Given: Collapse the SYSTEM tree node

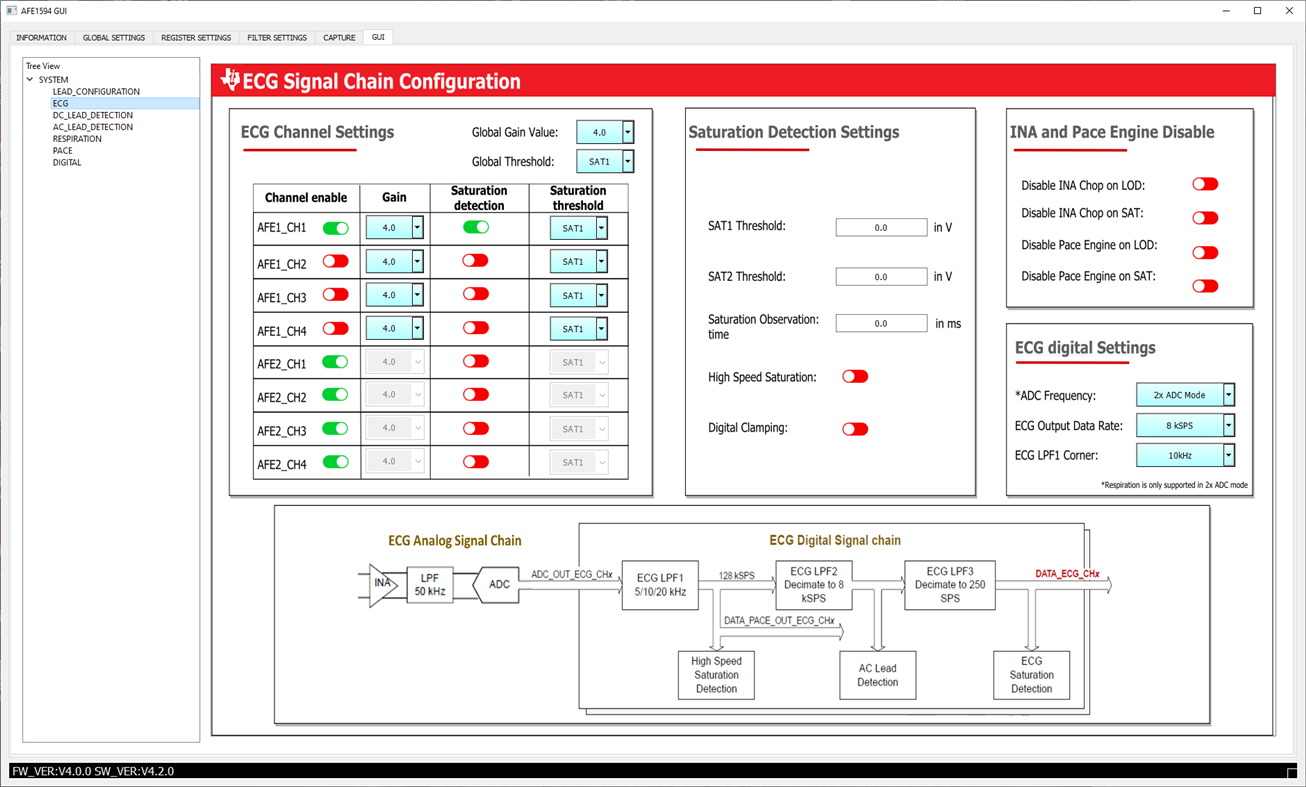Looking at the screenshot, I should tap(30, 79).
